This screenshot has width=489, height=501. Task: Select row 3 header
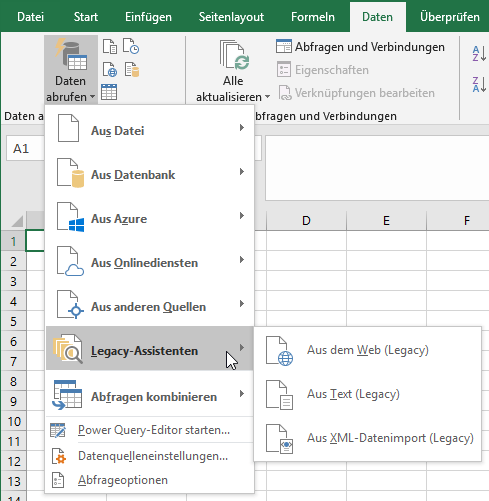click(x=13, y=281)
